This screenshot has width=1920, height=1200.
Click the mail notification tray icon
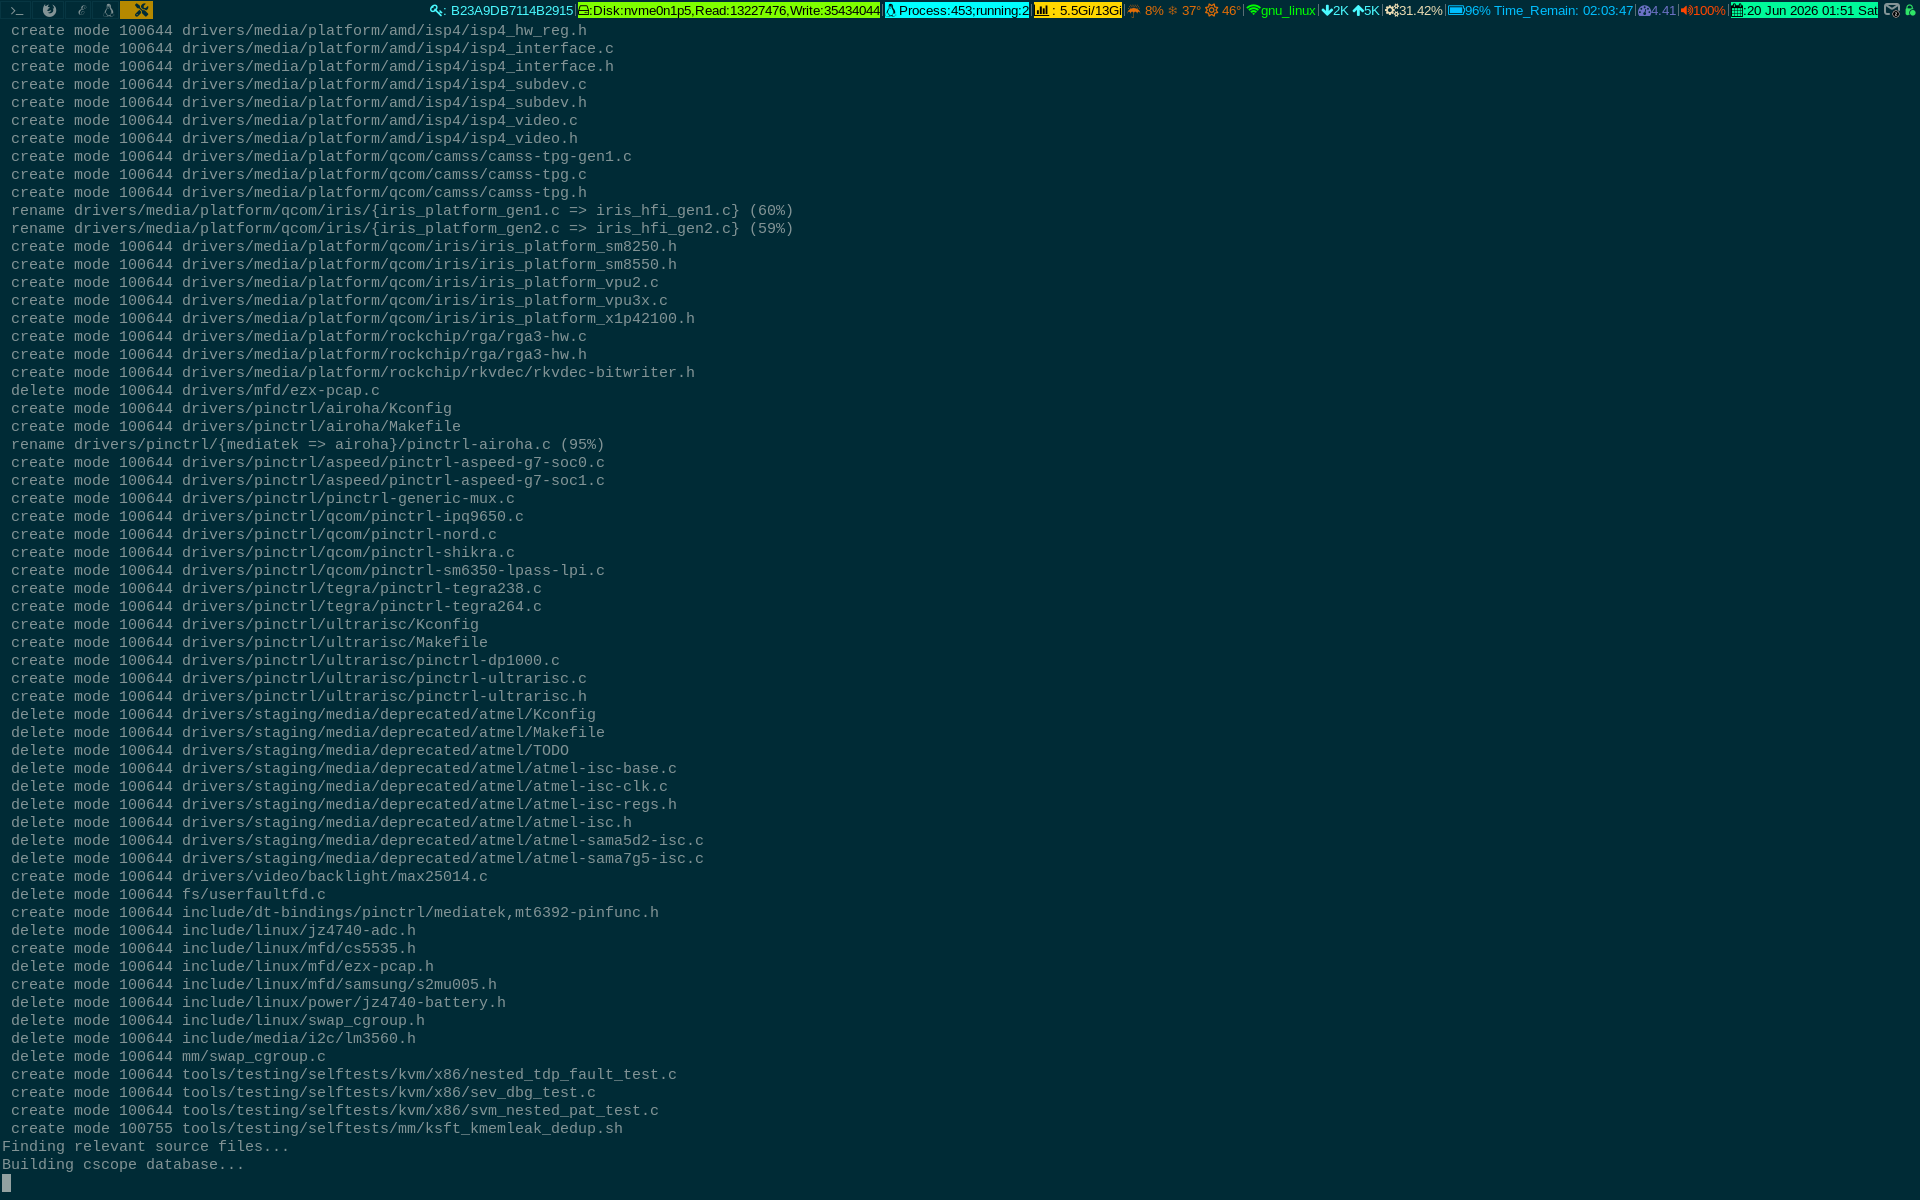1892,10
